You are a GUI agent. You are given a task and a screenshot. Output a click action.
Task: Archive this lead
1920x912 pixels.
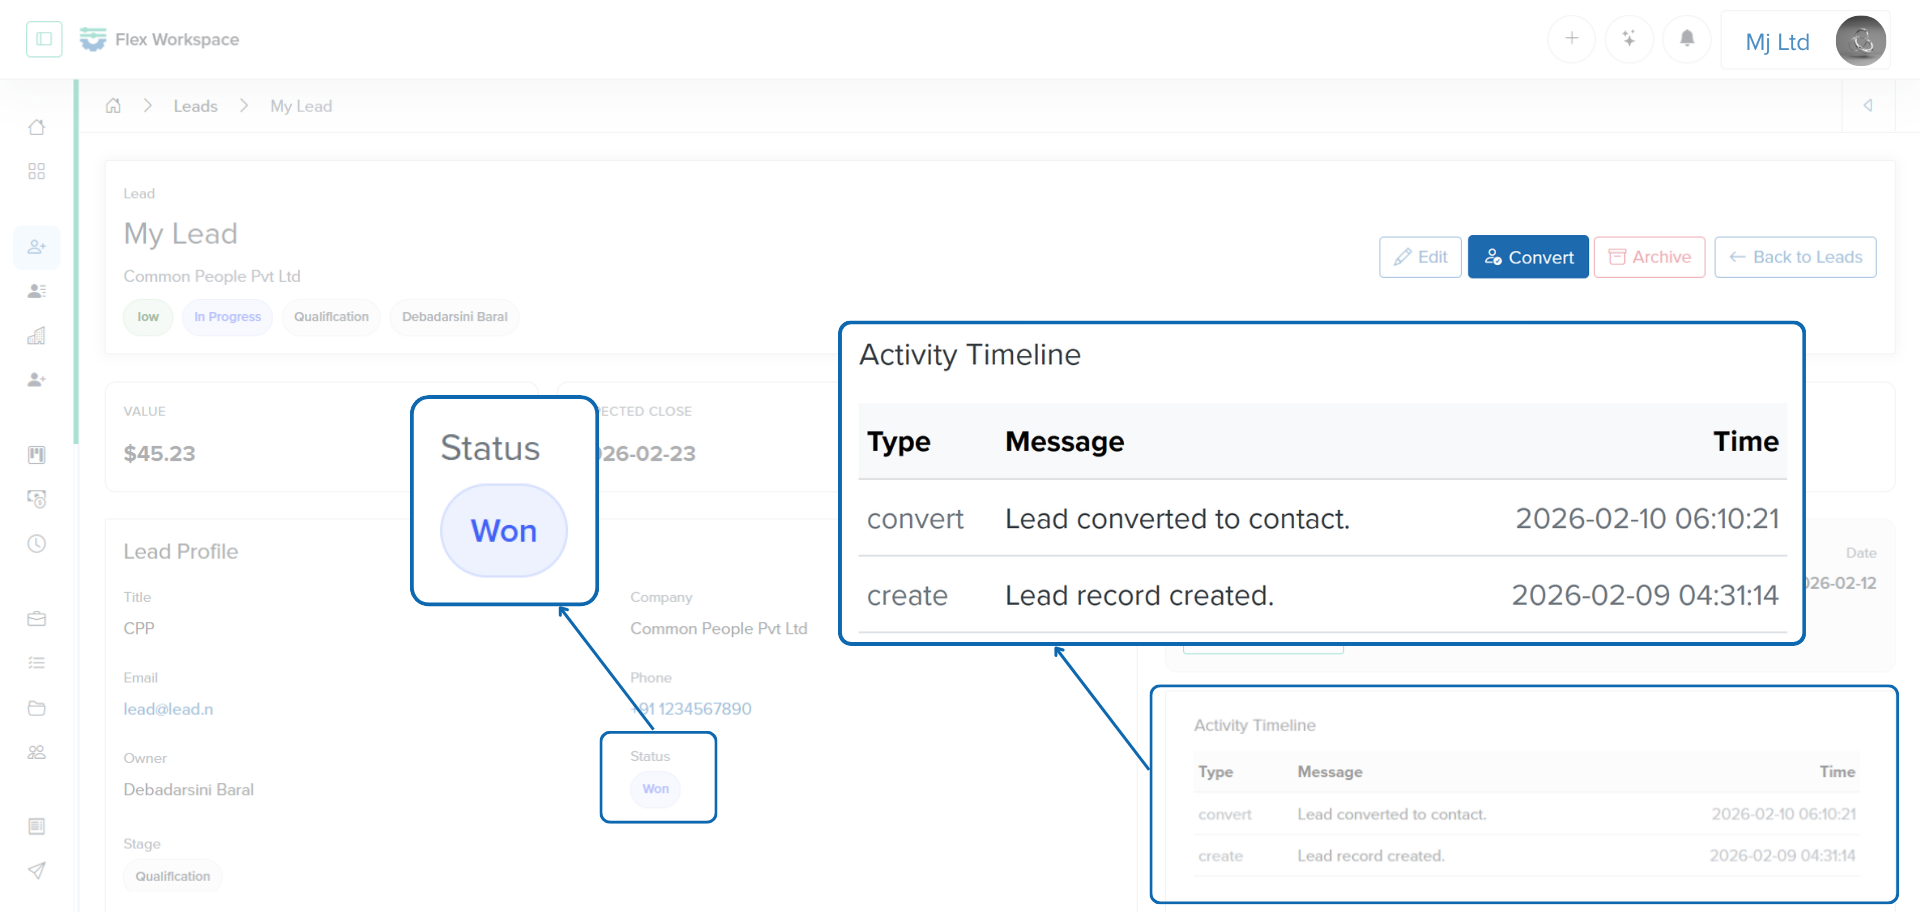click(x=1649, y=257)
